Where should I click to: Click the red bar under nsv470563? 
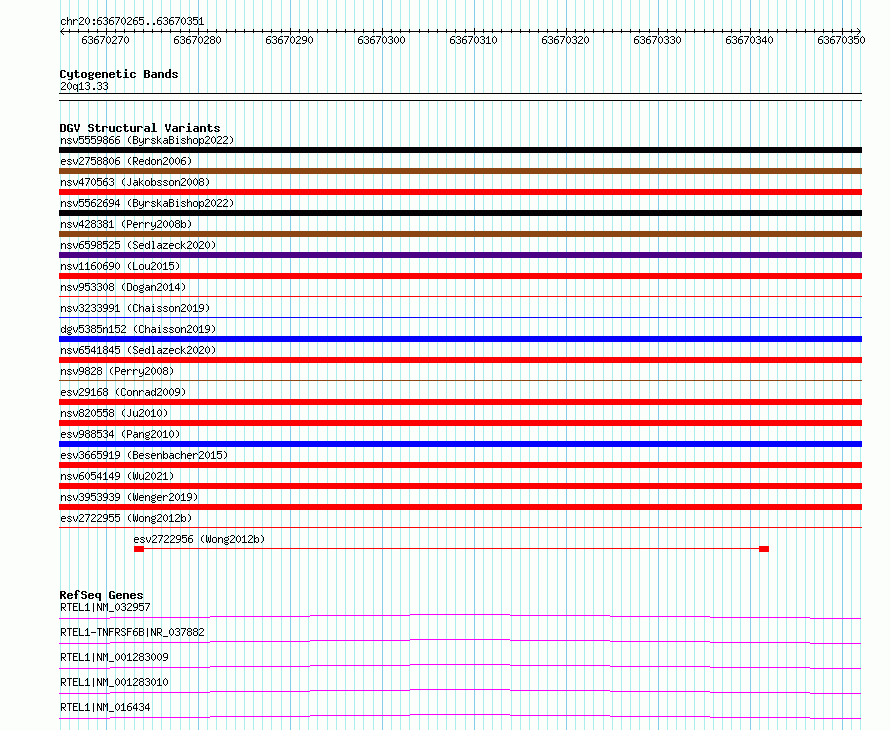[x=460, y=192]
